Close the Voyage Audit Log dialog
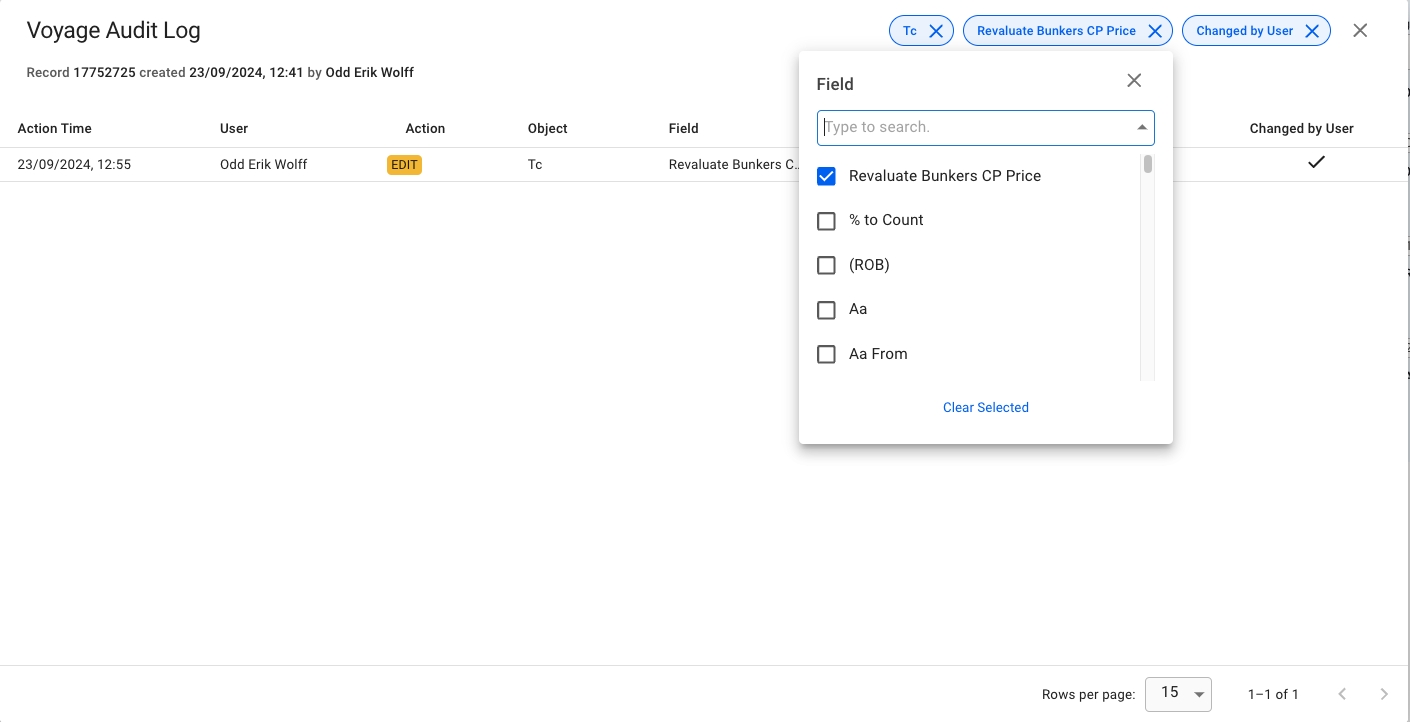1410x722 pixels. pos(1360,31)
